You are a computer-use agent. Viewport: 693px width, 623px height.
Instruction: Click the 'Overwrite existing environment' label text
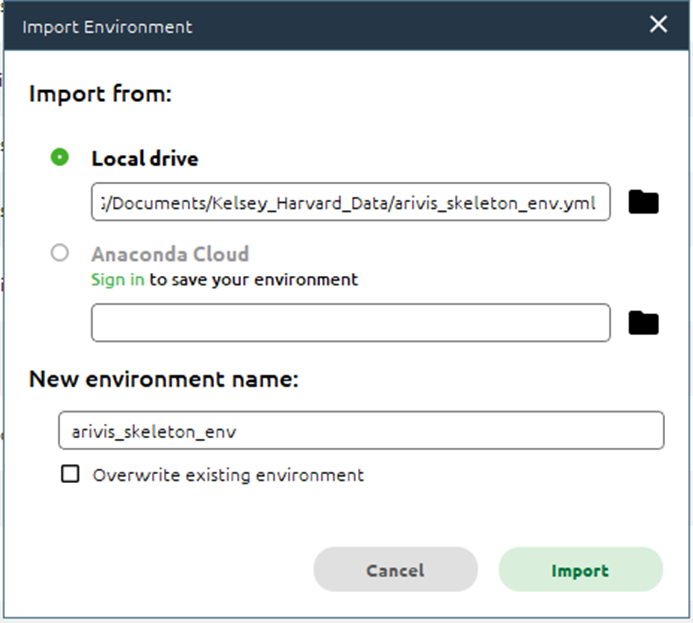point(228,475)
